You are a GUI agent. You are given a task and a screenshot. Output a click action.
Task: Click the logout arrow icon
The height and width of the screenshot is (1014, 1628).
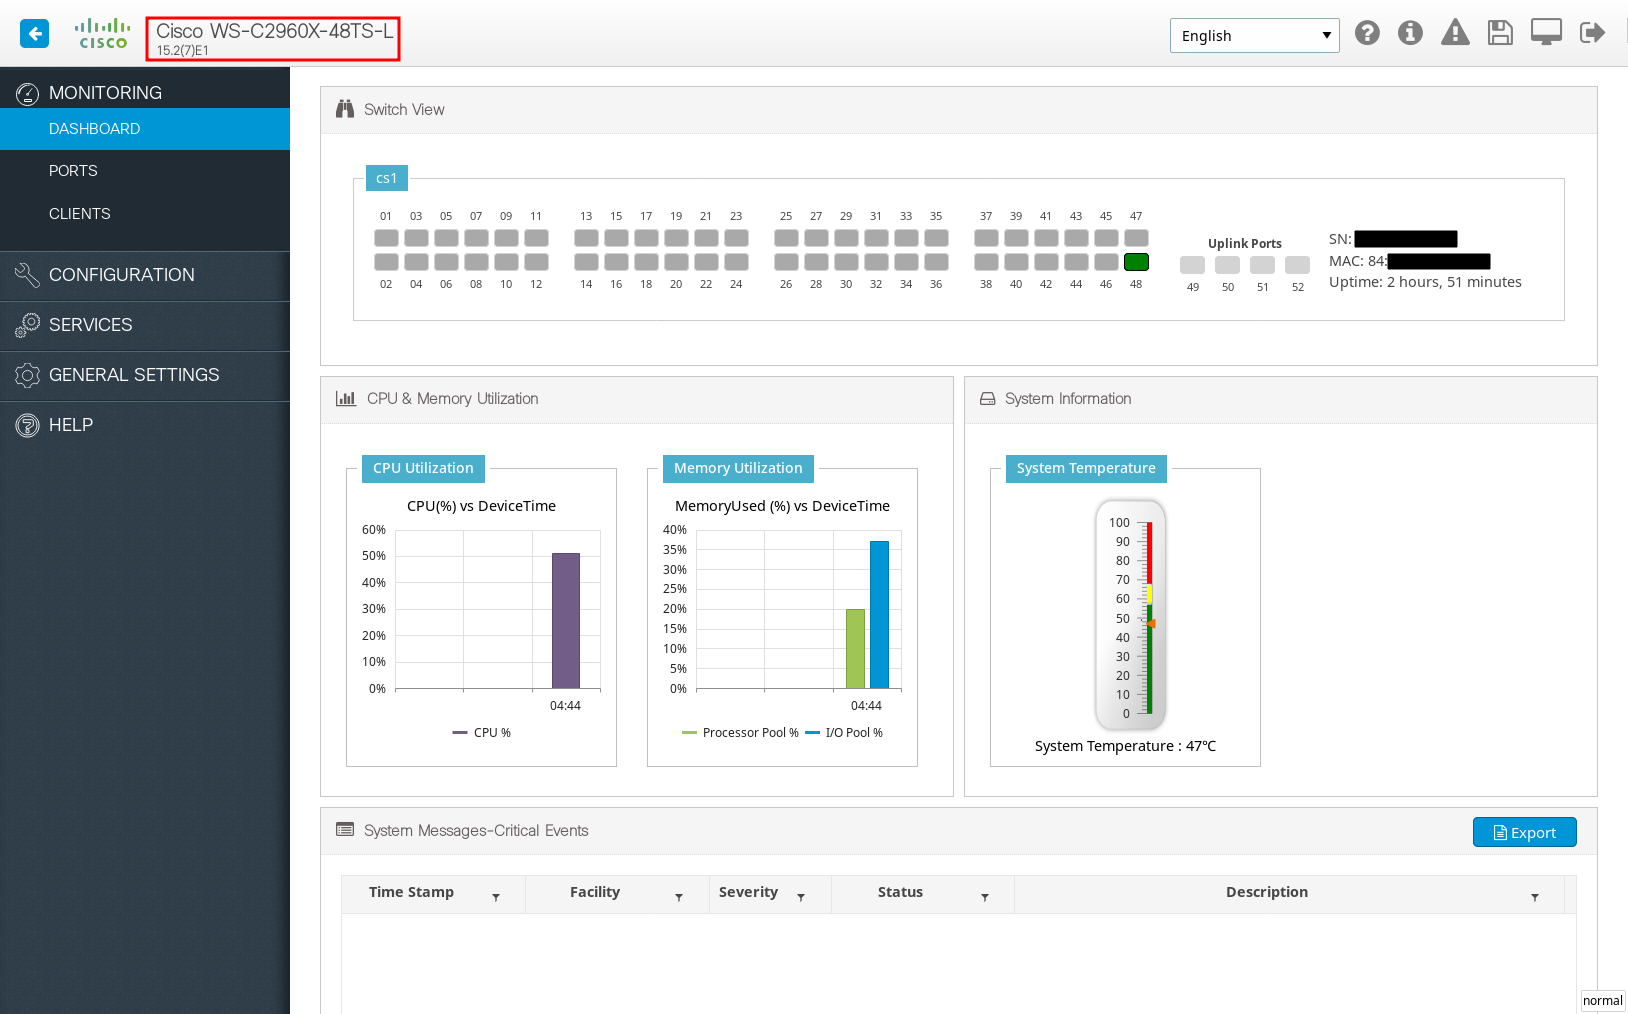point(1592,33)
